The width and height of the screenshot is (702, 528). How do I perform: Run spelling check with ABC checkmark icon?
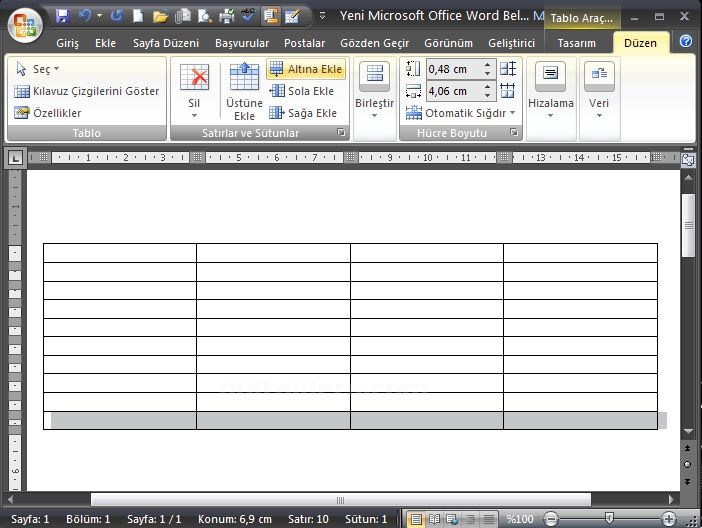248,16
